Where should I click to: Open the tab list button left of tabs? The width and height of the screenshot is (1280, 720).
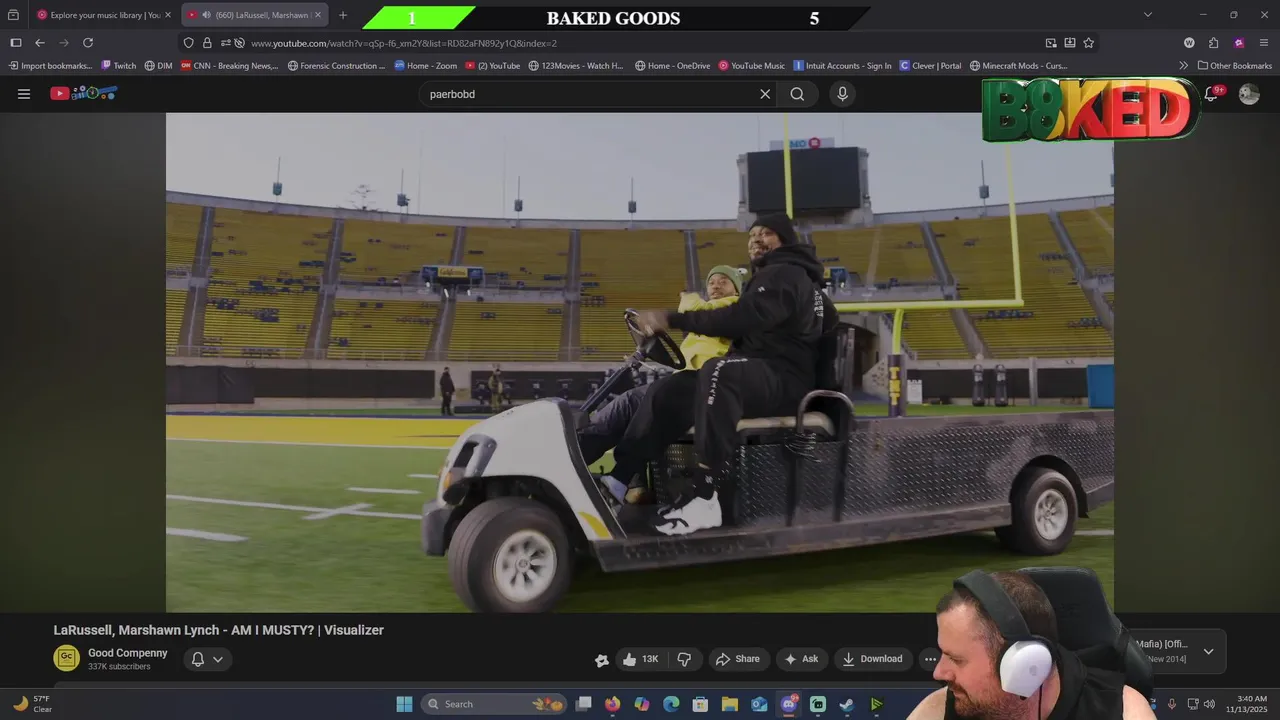pyautogui.click(x=13, y=15)
